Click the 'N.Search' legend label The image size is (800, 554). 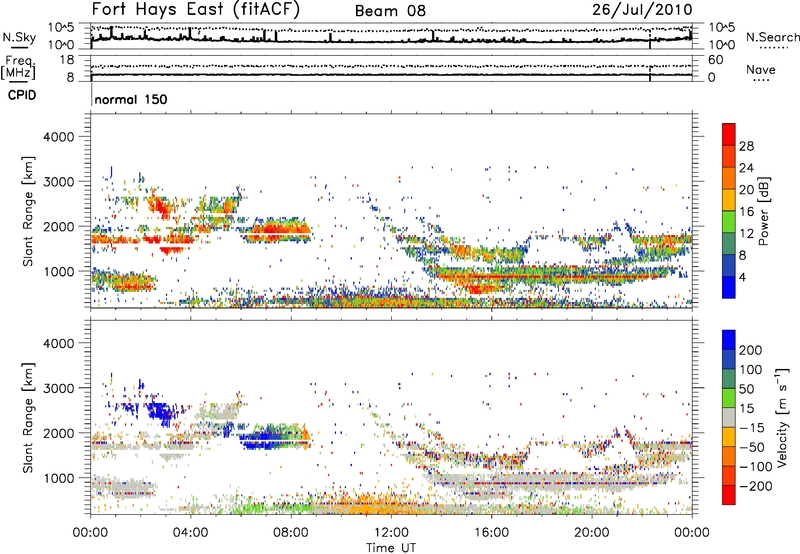click(x=772, y=37)
